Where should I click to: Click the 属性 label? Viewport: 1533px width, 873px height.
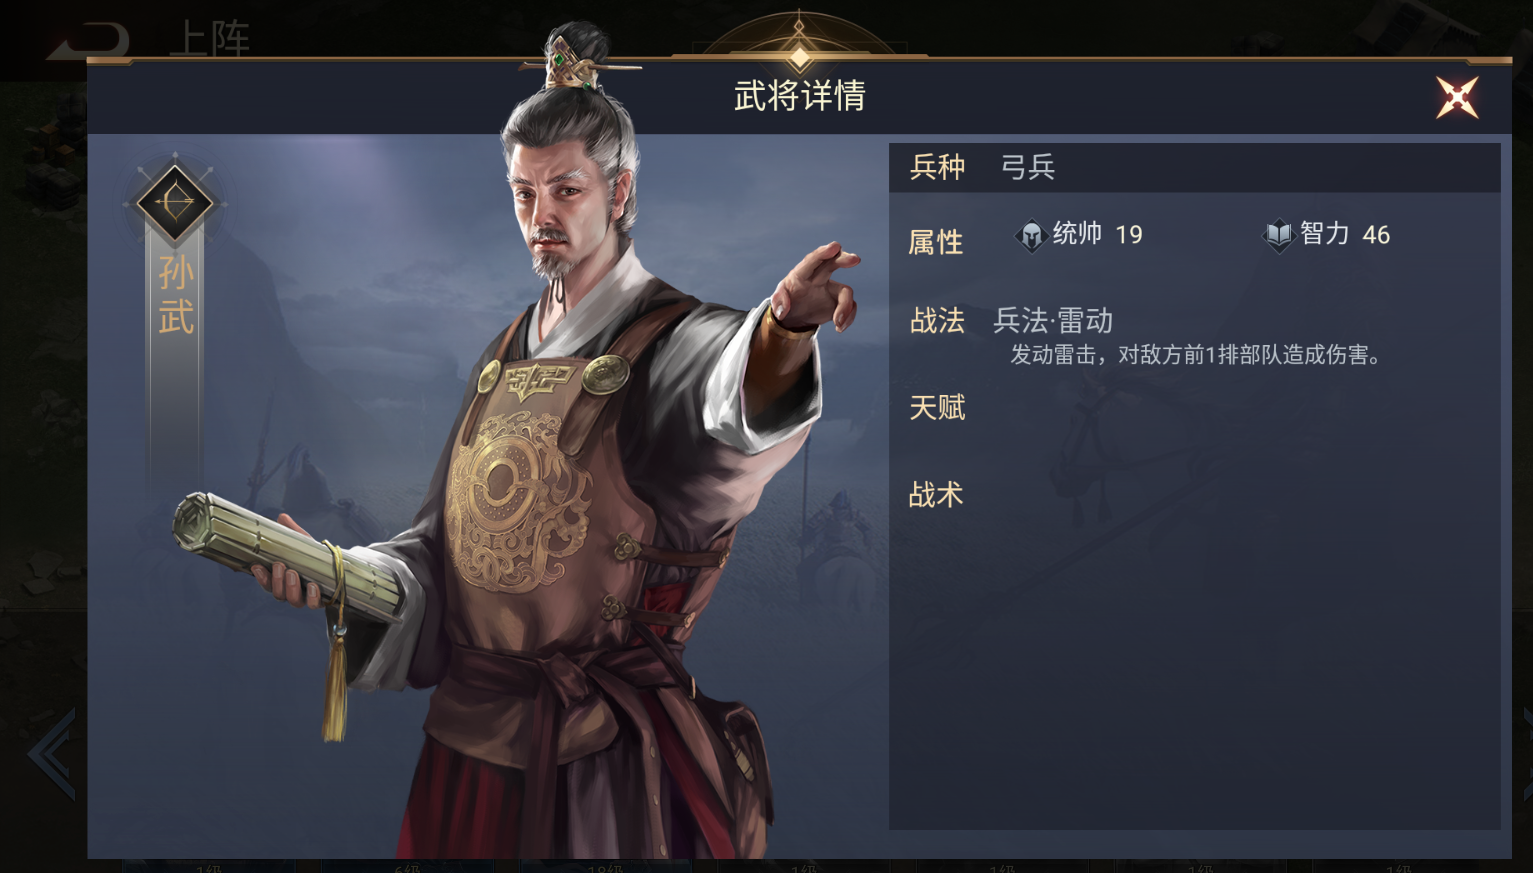click(936, 242)
